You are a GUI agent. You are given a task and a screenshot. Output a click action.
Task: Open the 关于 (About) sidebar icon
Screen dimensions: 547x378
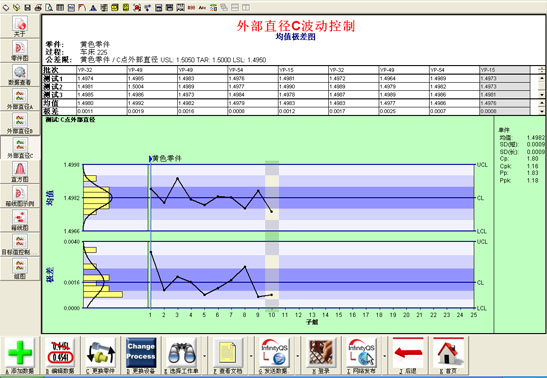[x=20, y=27]
